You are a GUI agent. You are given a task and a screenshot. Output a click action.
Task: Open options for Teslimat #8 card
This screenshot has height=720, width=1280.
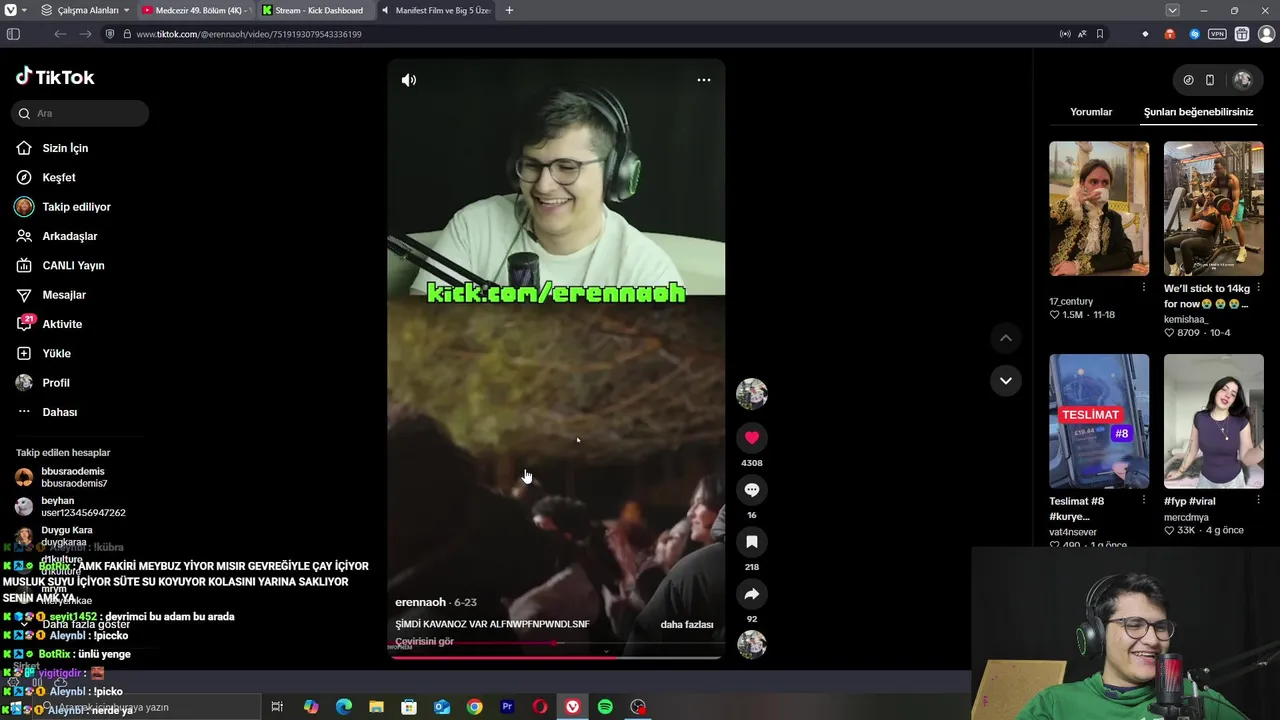(1144, 500)
